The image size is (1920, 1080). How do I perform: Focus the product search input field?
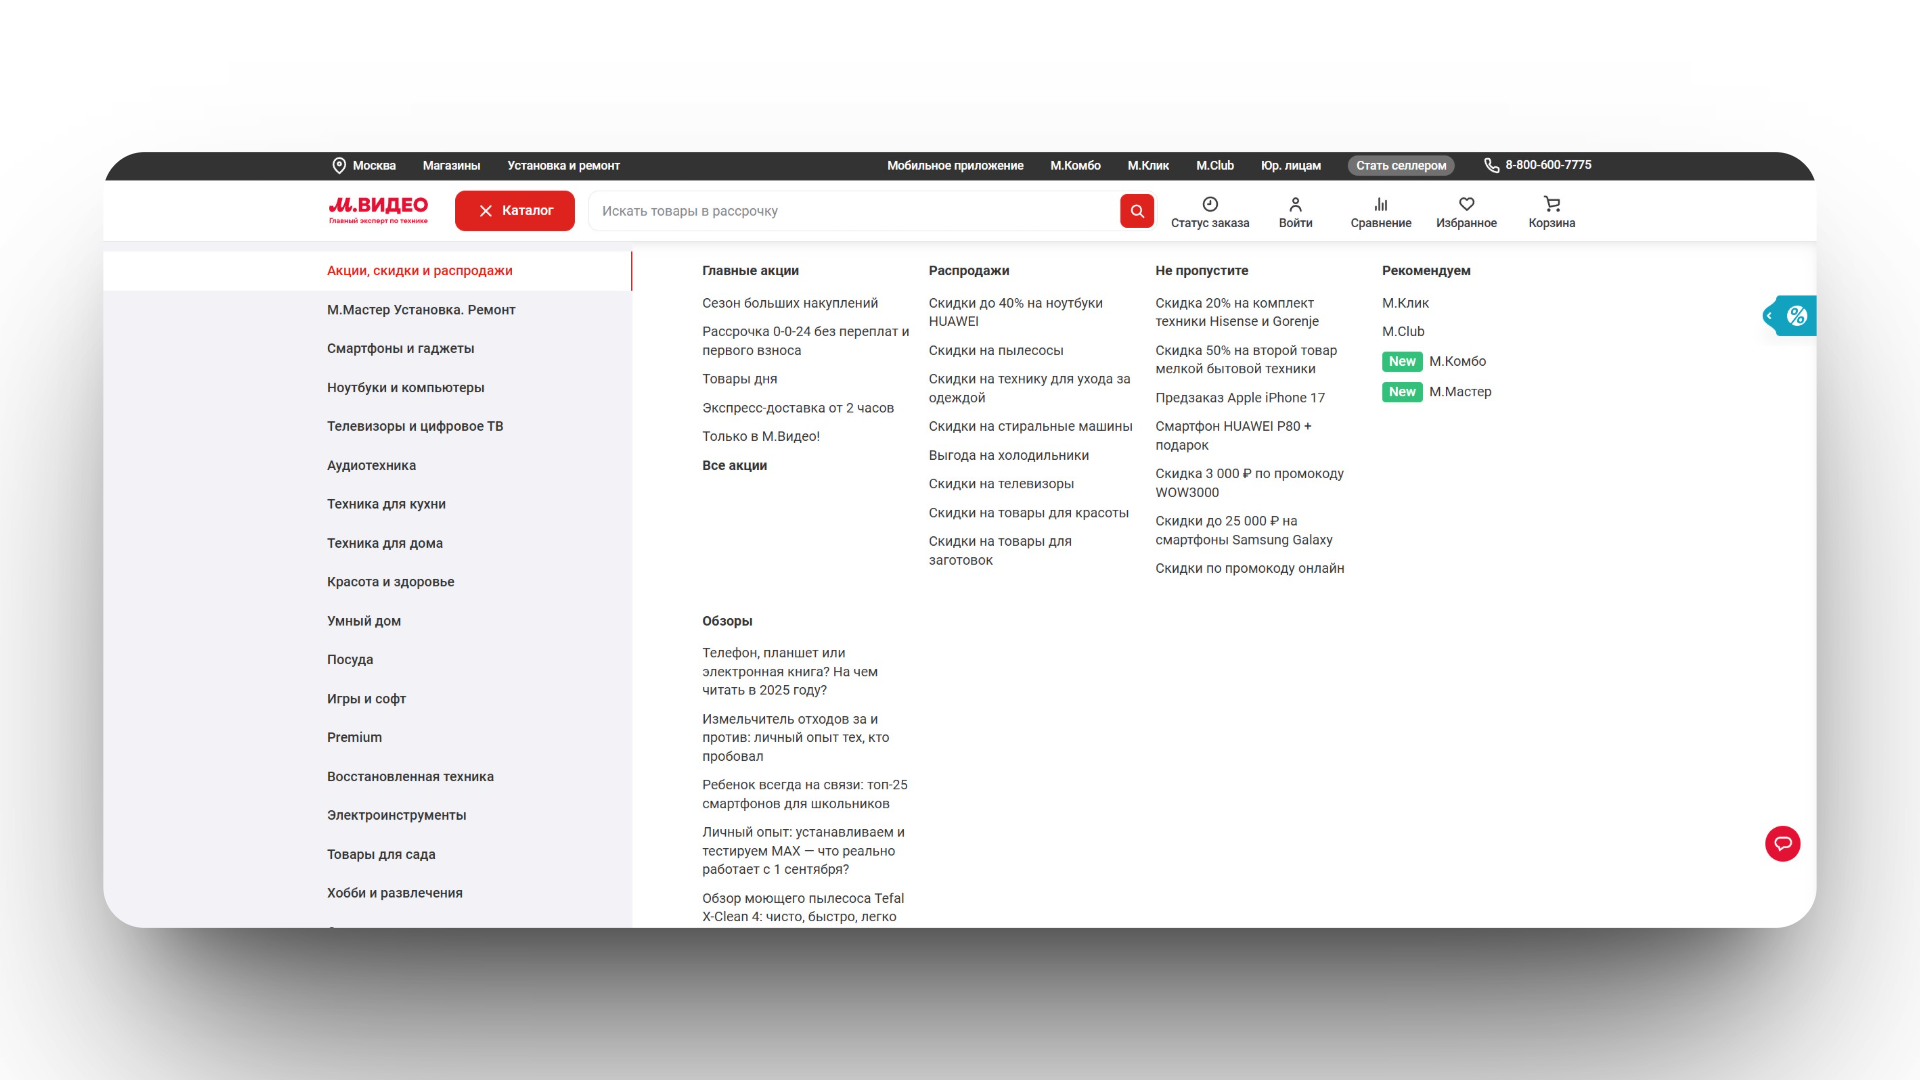point(855,211)
